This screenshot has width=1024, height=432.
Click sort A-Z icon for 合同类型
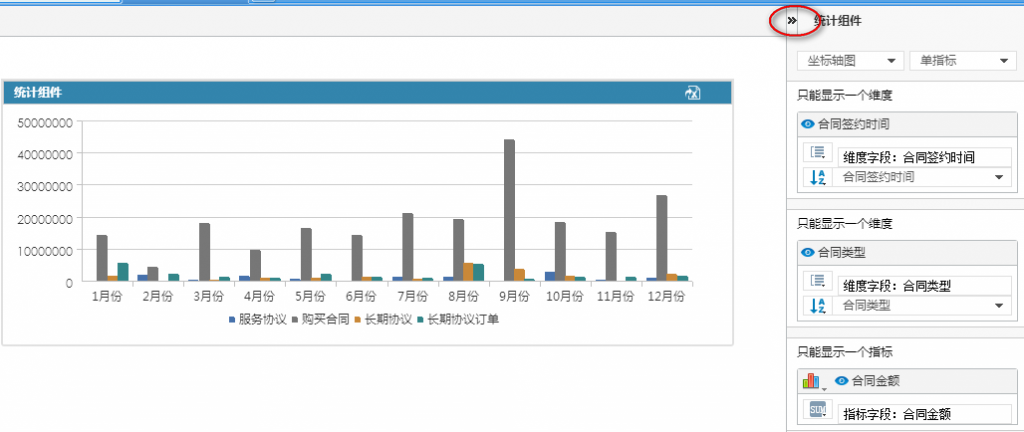tap(817, 305)
